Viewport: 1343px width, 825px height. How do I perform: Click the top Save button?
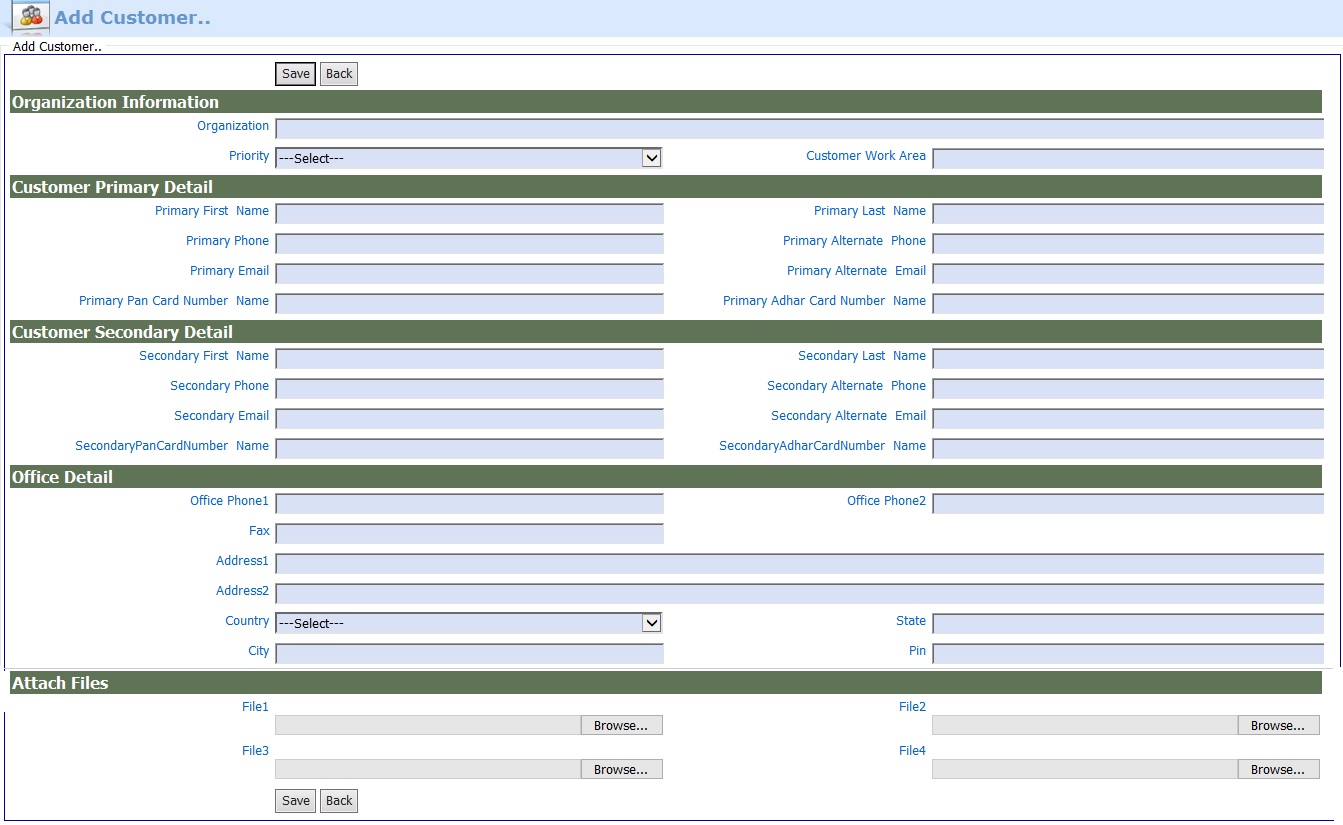(295, 74)
